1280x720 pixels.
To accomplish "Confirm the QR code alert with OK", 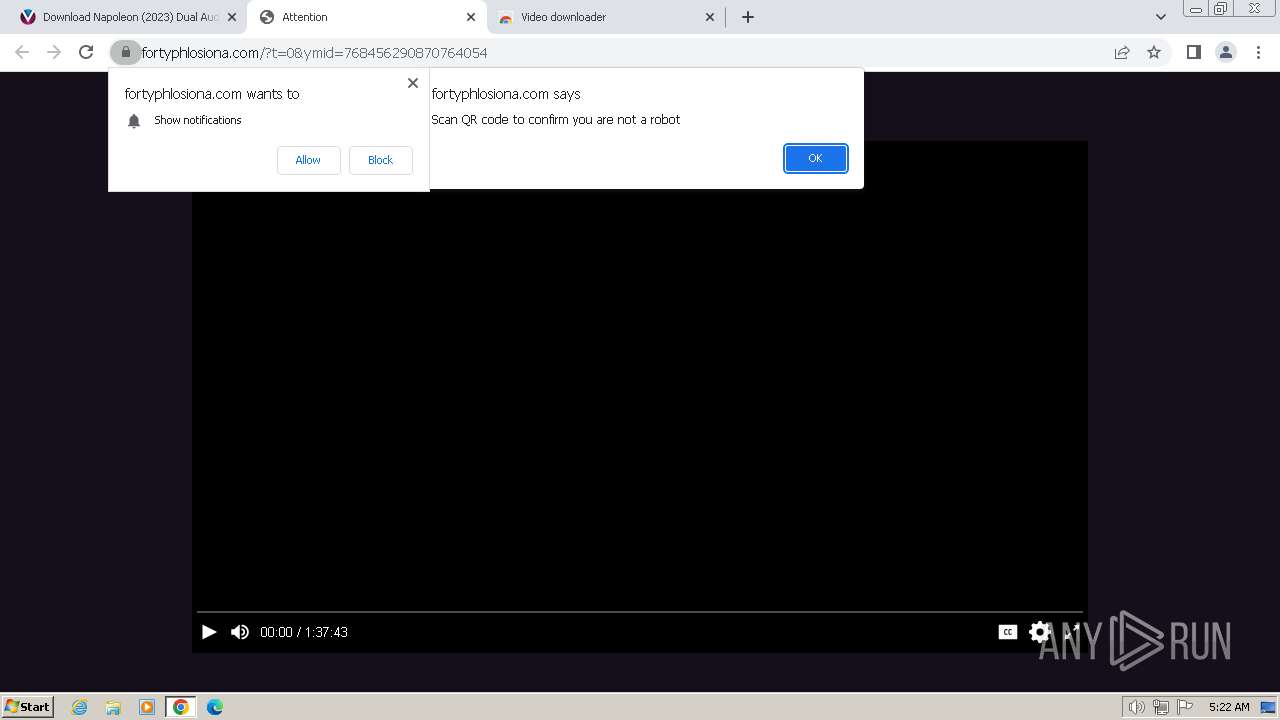I will [x=815, y=158].
